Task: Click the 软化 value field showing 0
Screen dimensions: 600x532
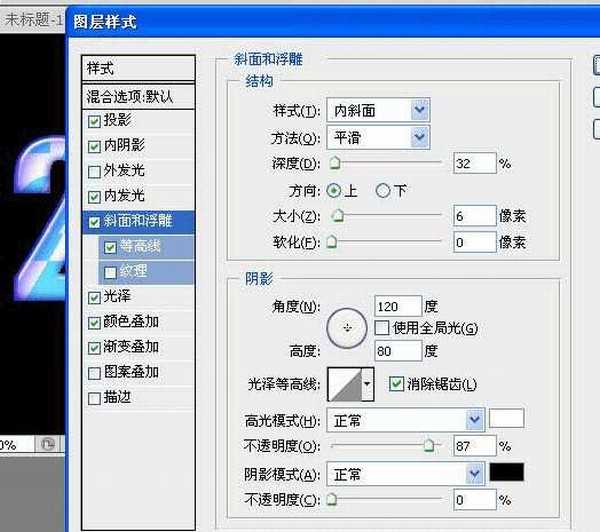Action: [474, 242]
